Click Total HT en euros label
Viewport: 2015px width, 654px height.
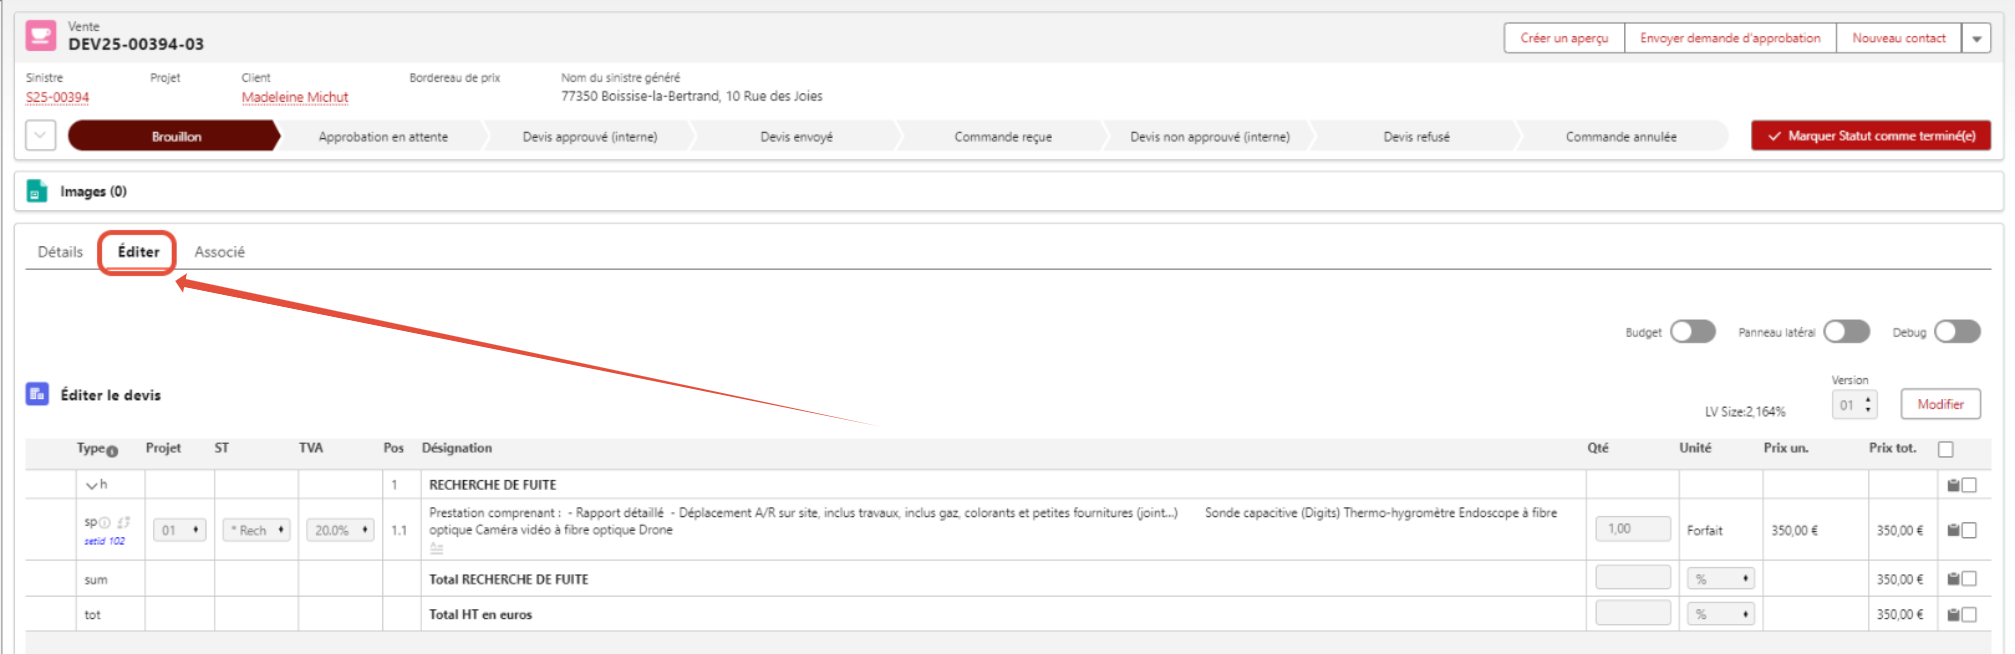[x=480, y=615]
